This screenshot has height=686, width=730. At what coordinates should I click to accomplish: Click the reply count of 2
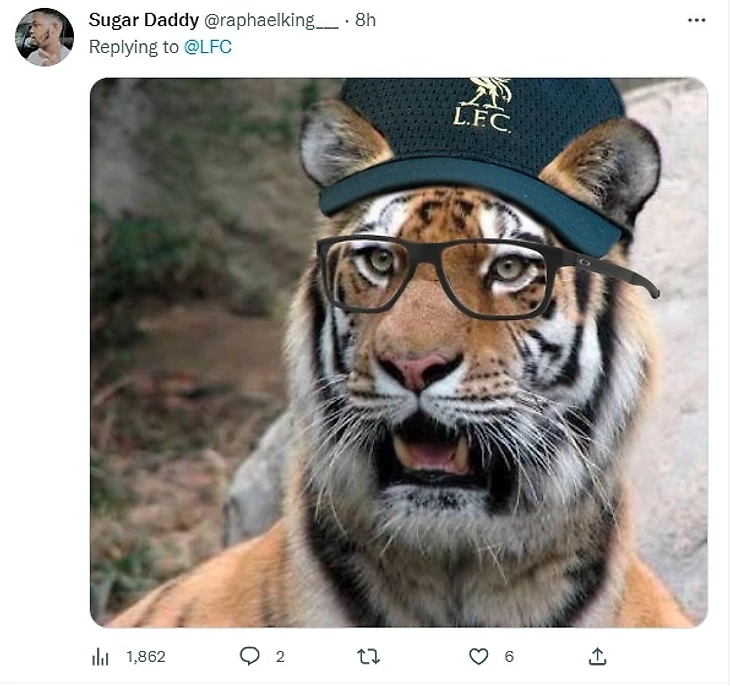280,657
